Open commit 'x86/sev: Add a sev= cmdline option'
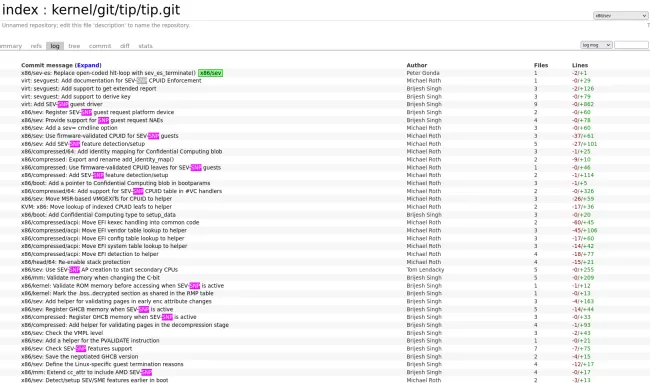 [x=69, y=128]
